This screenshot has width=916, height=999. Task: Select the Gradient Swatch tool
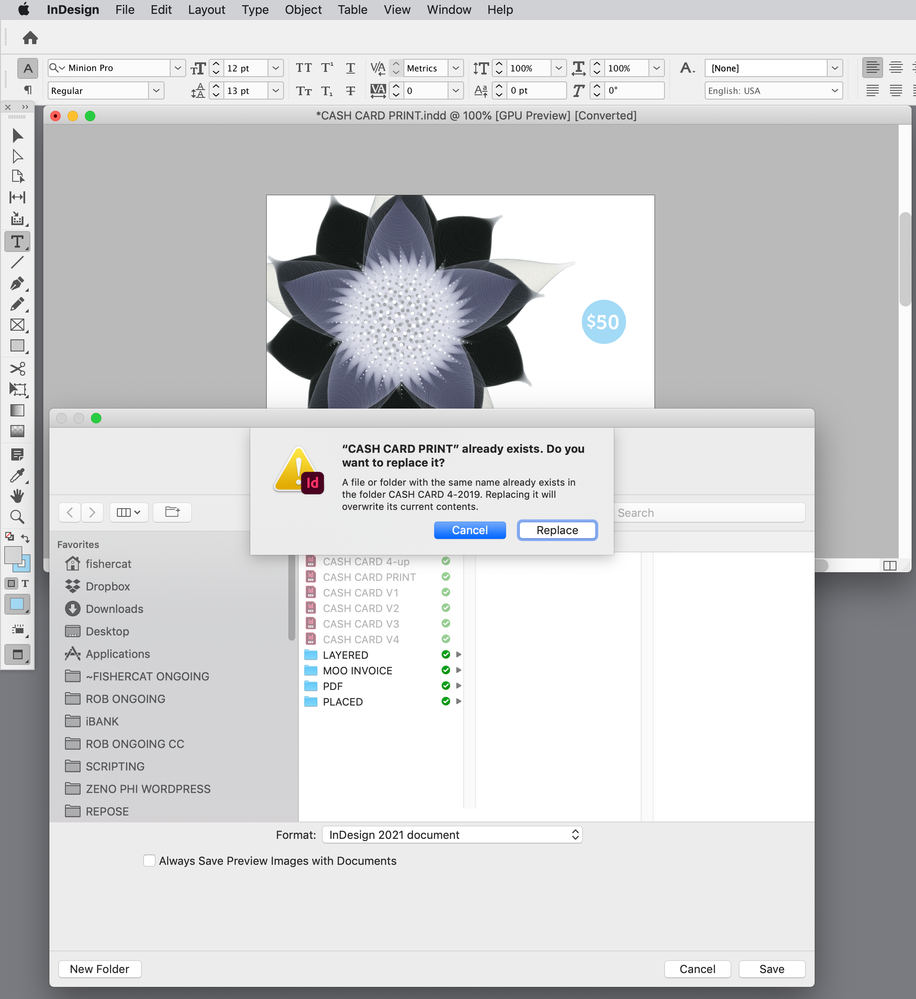click(x=17, y=410)
